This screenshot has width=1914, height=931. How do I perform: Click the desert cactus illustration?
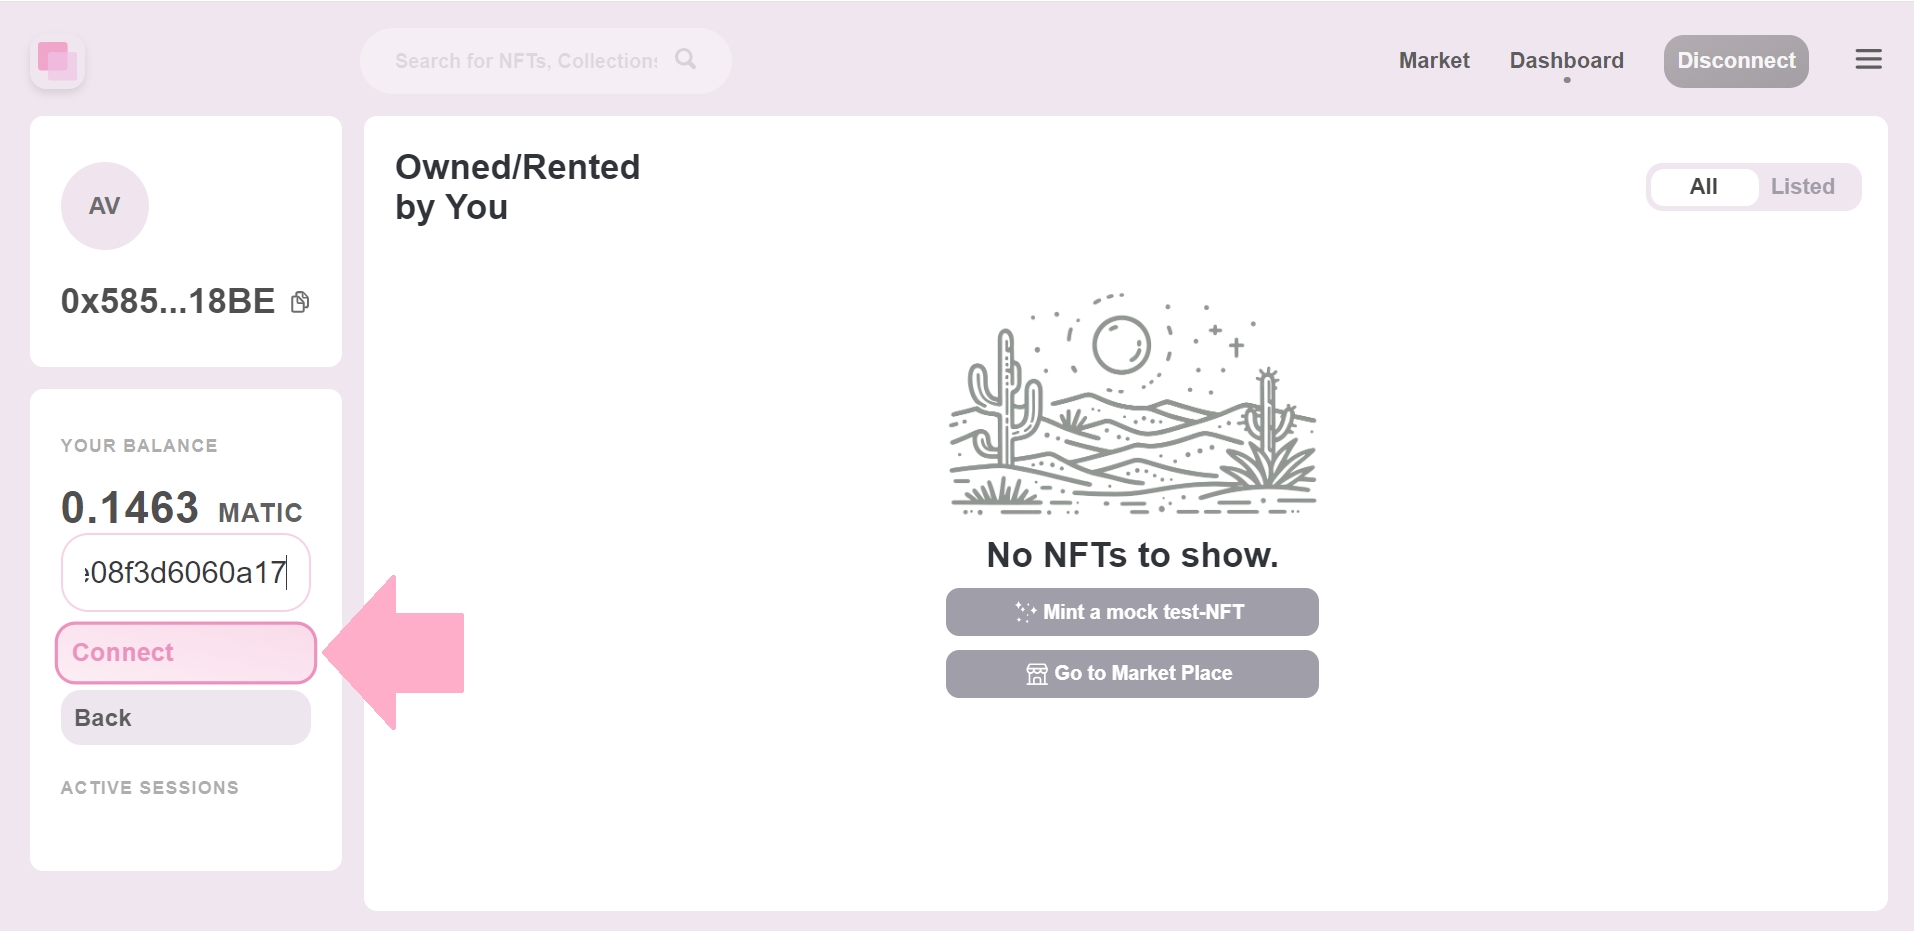coord(1132,405)
